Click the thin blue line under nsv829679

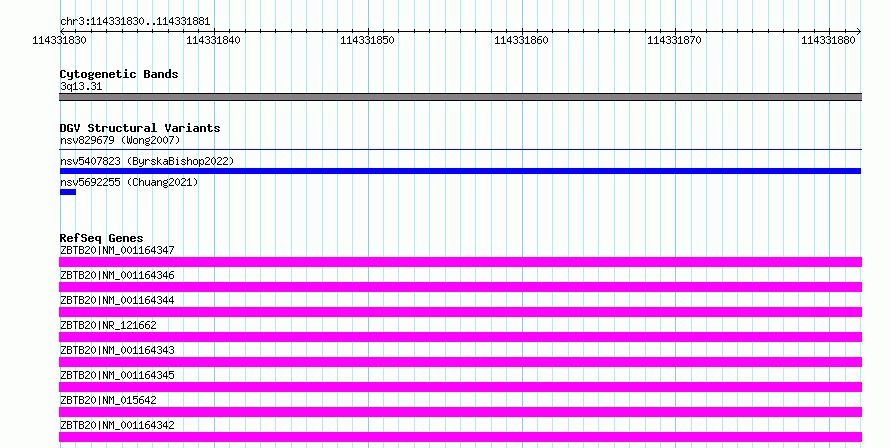tap(460, 149)
